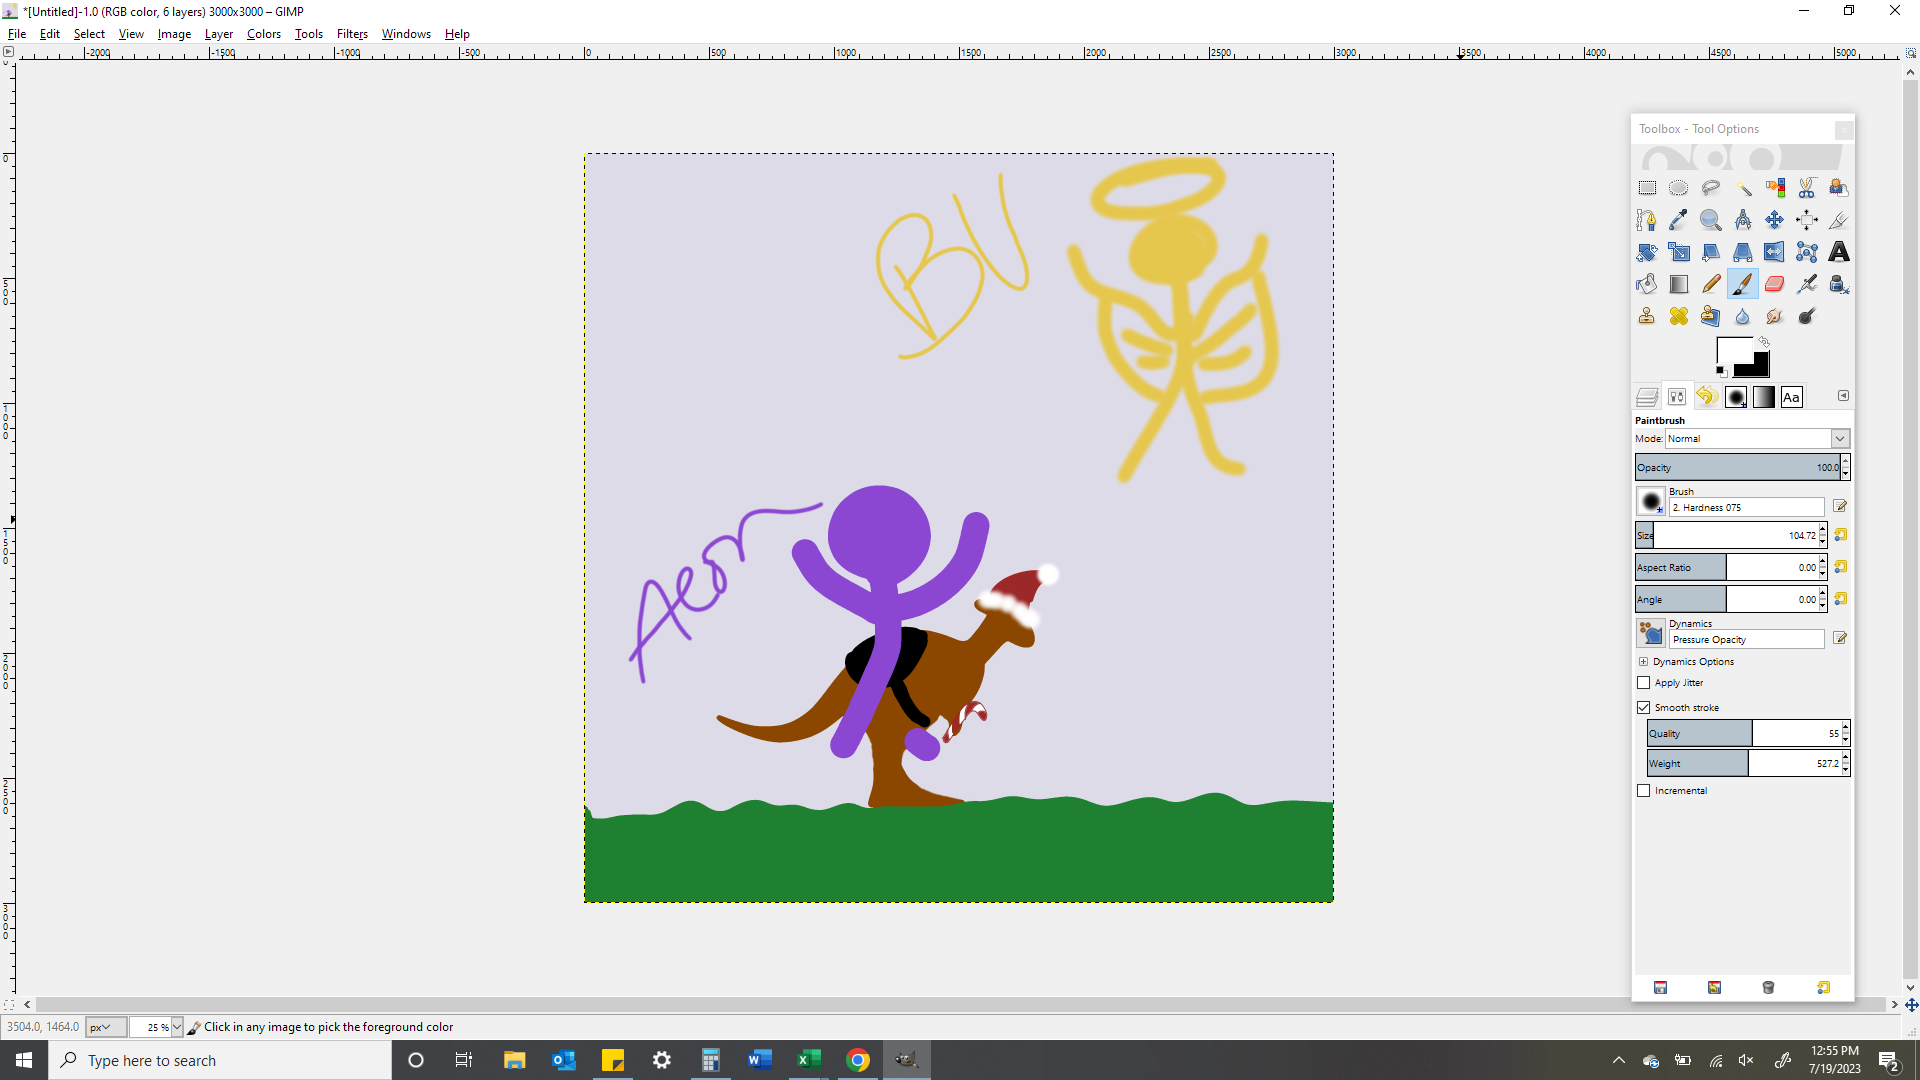
Task: Select the Crop tool
Action: tap(1839, 220)
